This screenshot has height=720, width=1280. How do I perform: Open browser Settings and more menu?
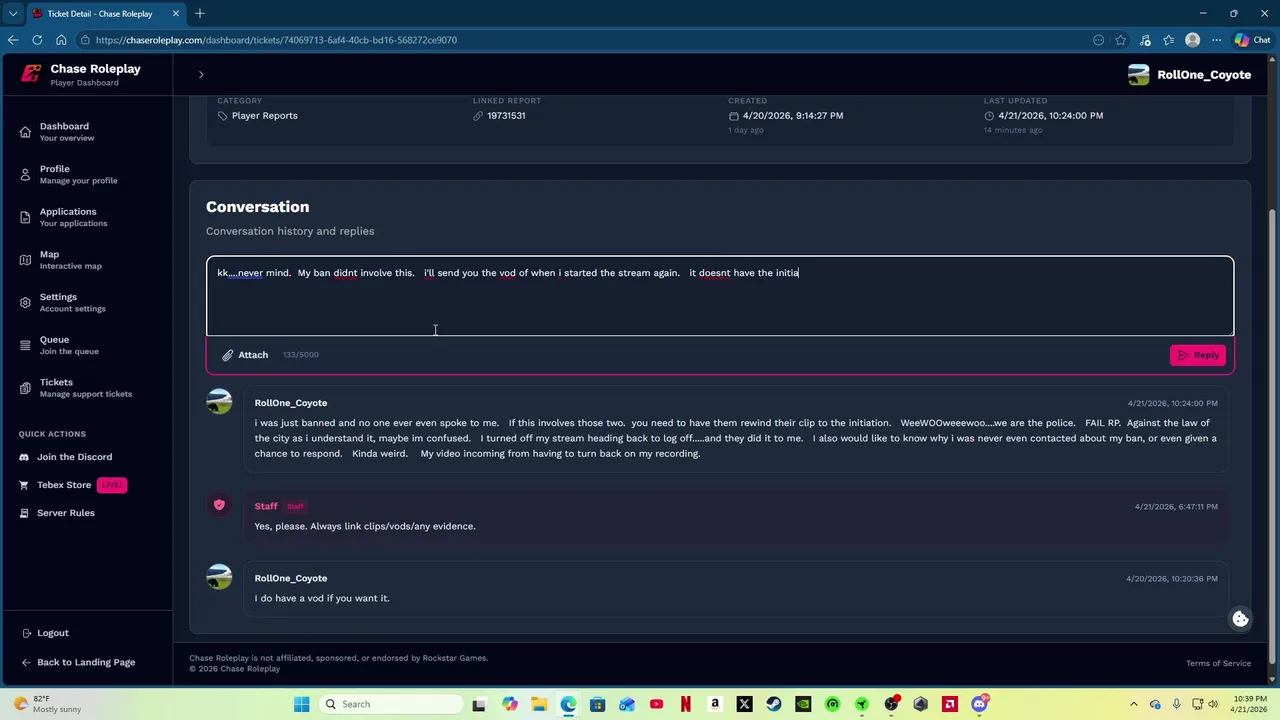[1216, 40]
